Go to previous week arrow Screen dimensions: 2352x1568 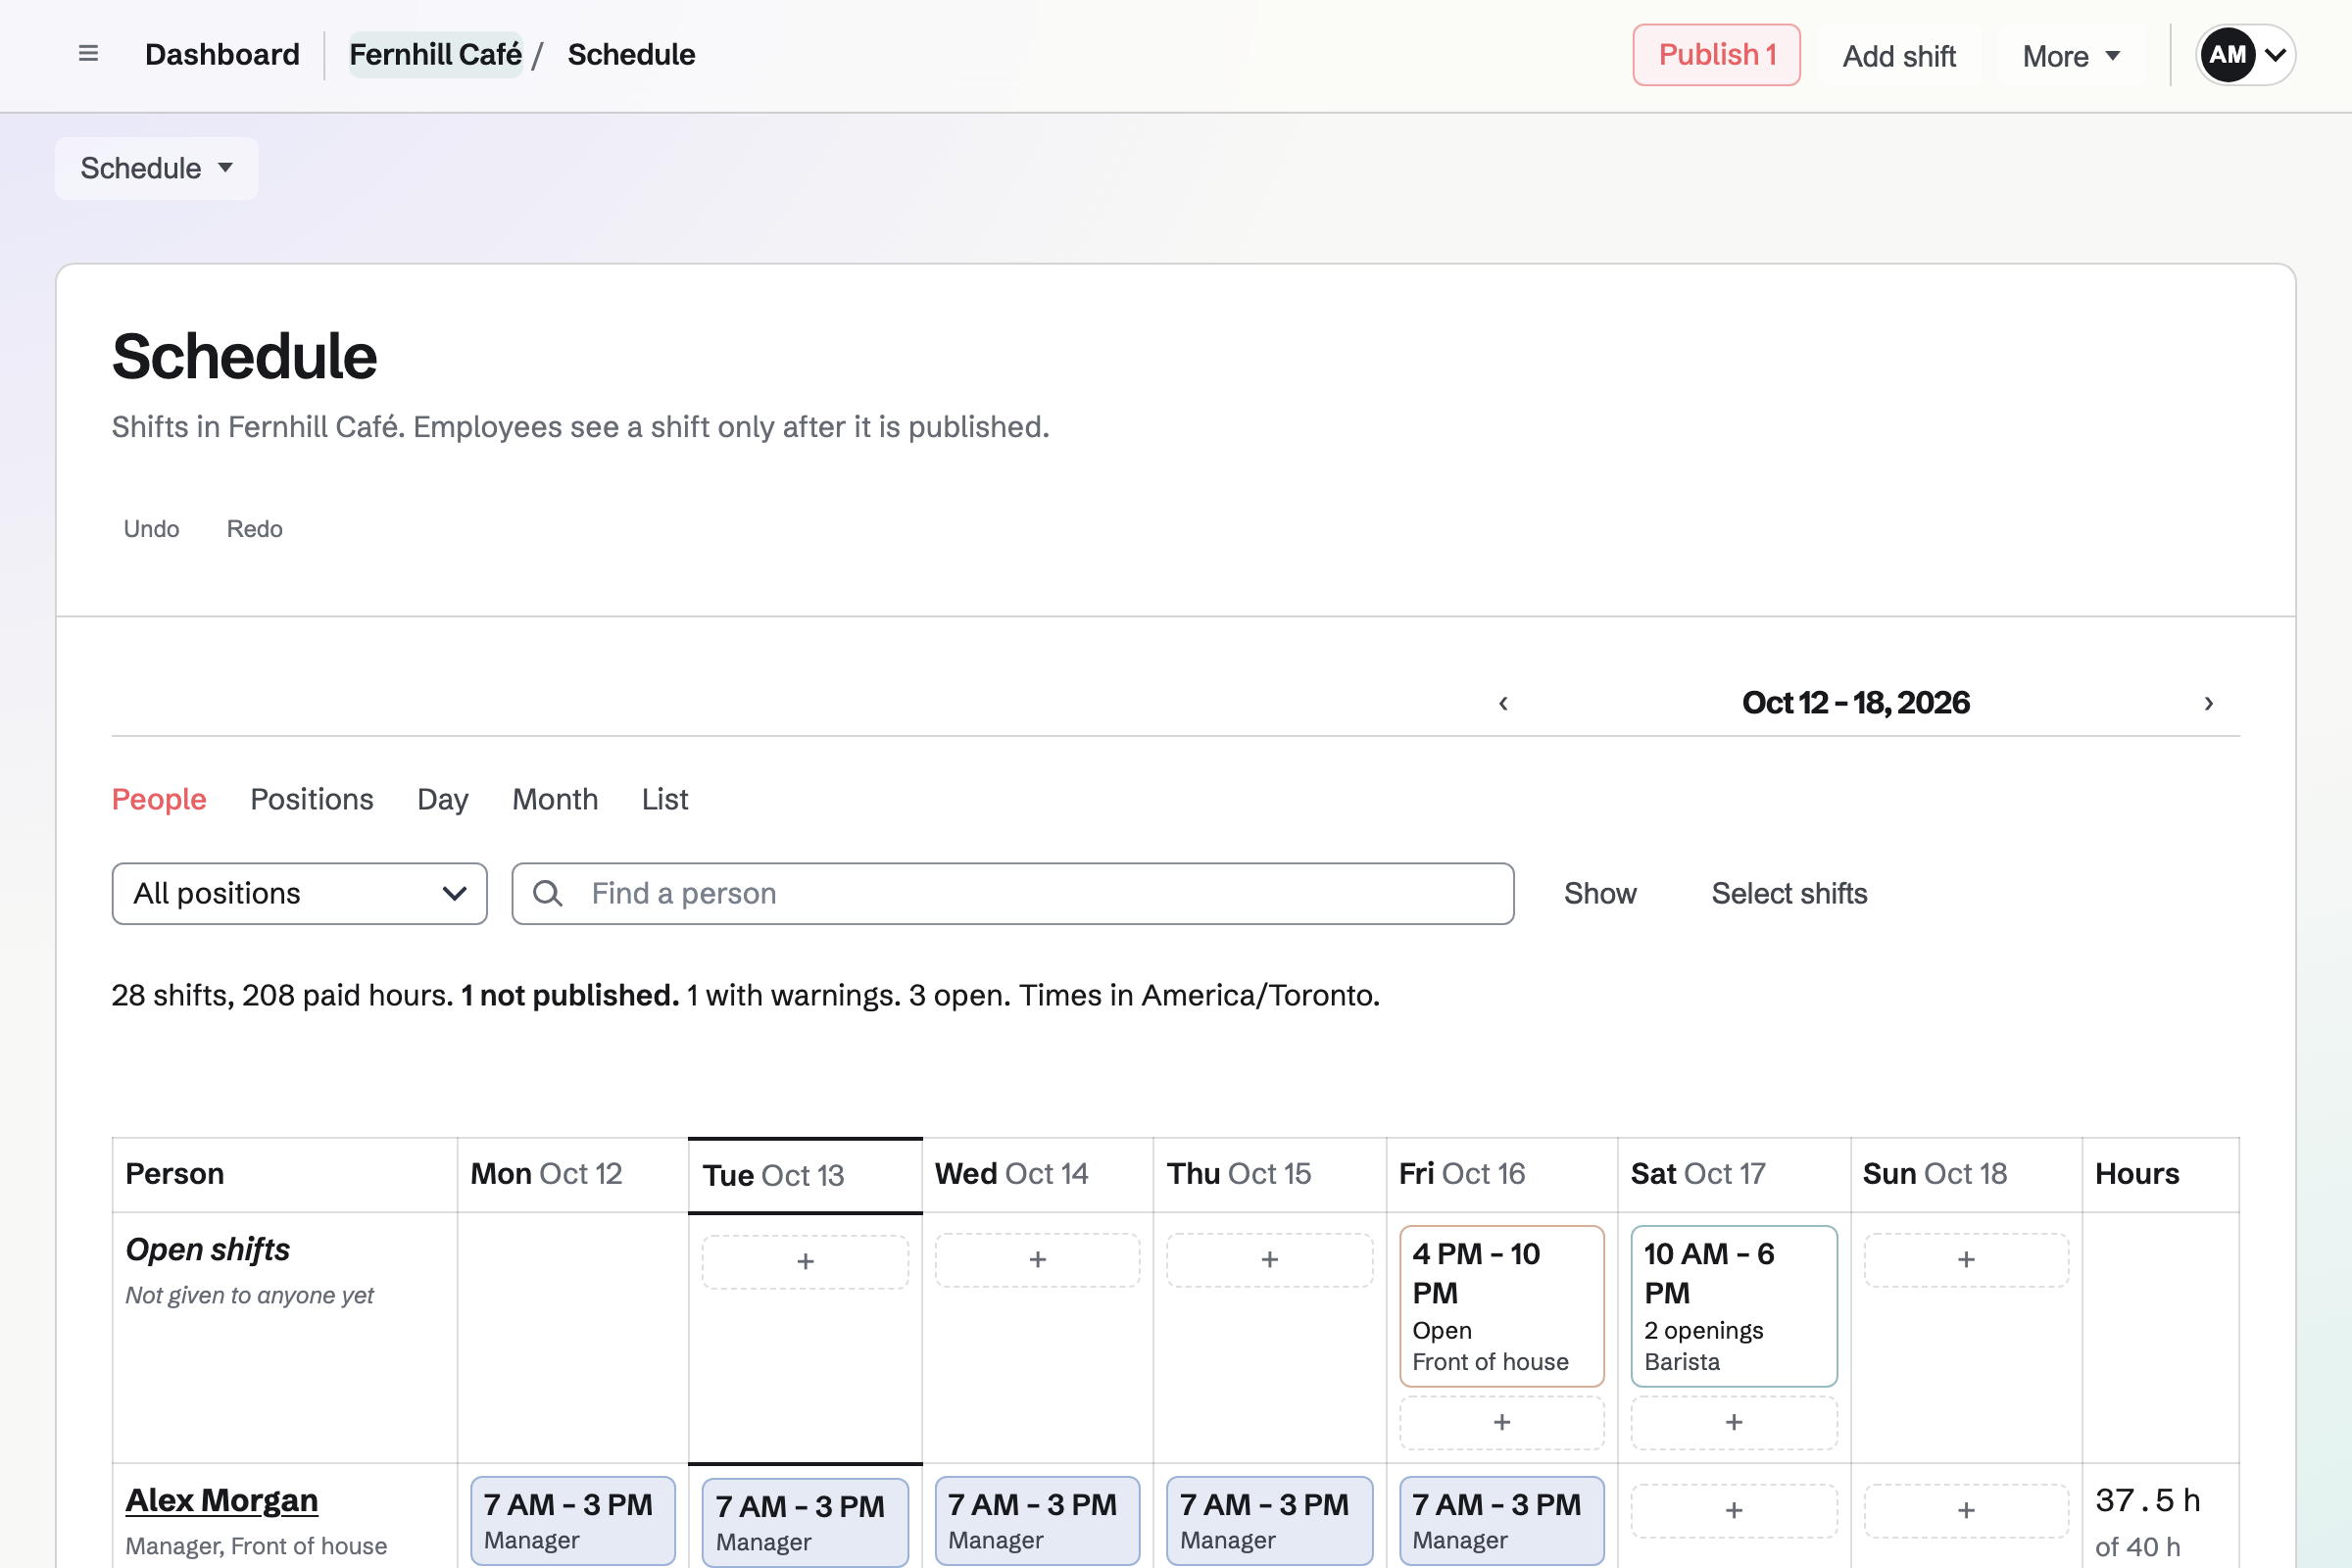pos(1503,703)
